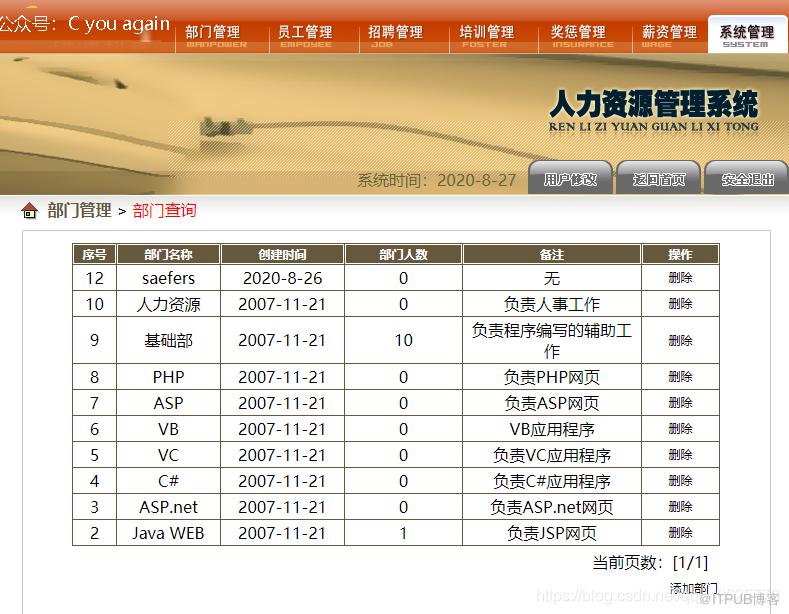
Task: Click the headcount 10 in 基础部 row
Action: (404, 341)
